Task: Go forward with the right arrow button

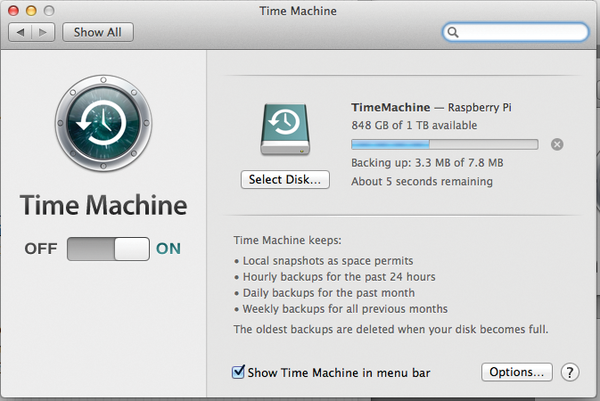Action: tap(43, 32)
